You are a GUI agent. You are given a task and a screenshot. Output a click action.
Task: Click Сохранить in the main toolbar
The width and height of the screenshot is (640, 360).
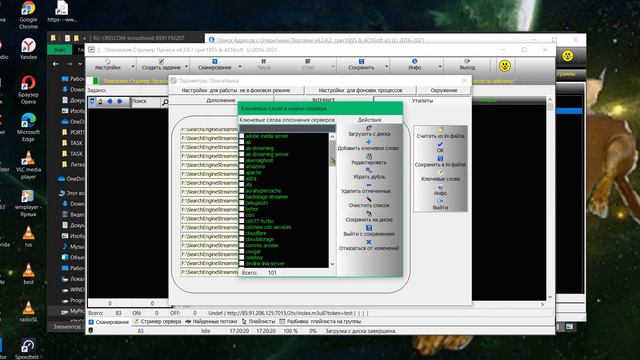(361, 64)
